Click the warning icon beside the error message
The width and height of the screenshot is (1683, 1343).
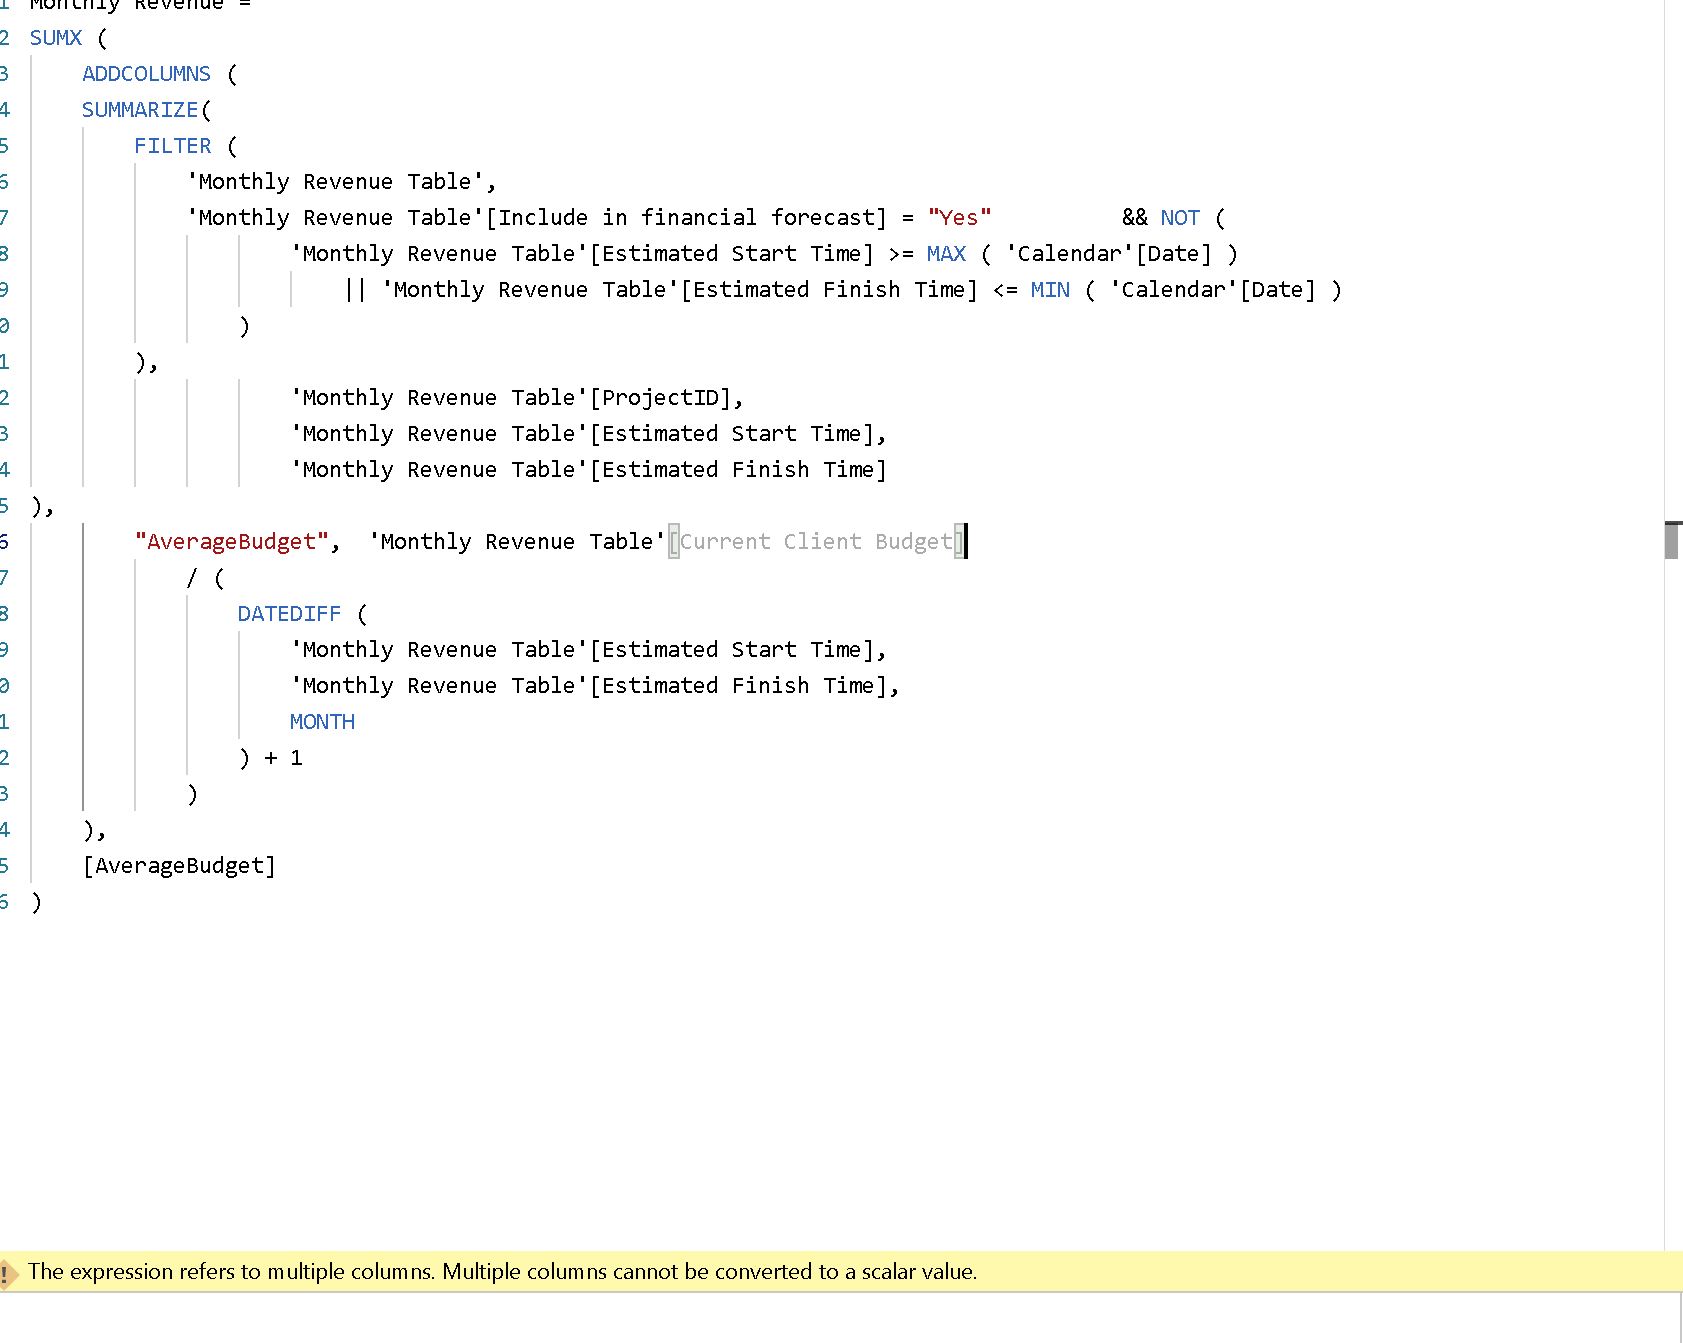coord(8,1273)
